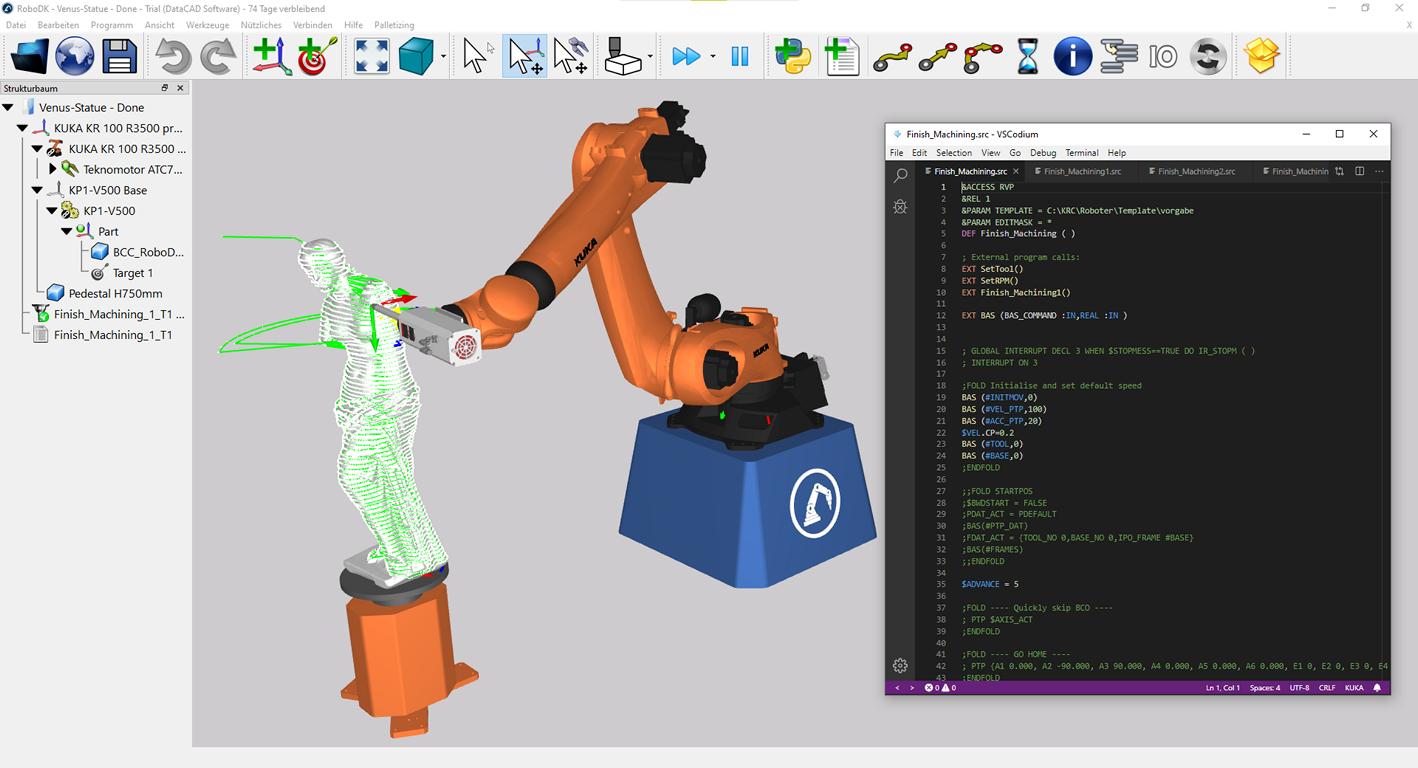Open the yellow box package icon
The width and height of the screenshot is (1418, 768).
tap(1262, 56)
